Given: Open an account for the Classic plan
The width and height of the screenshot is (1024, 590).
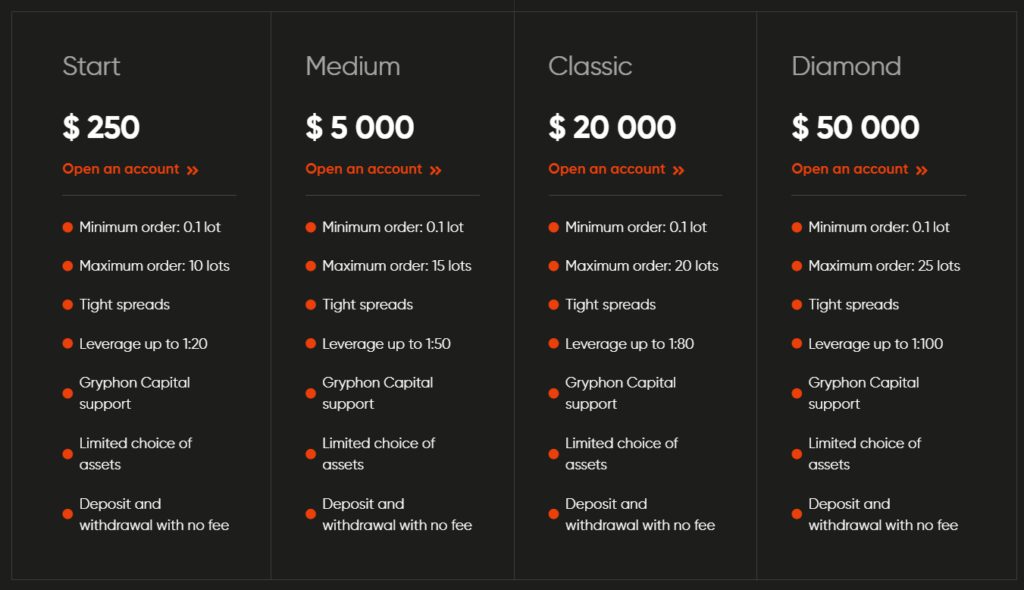Looking at the screenshot, I should (608, 169).
